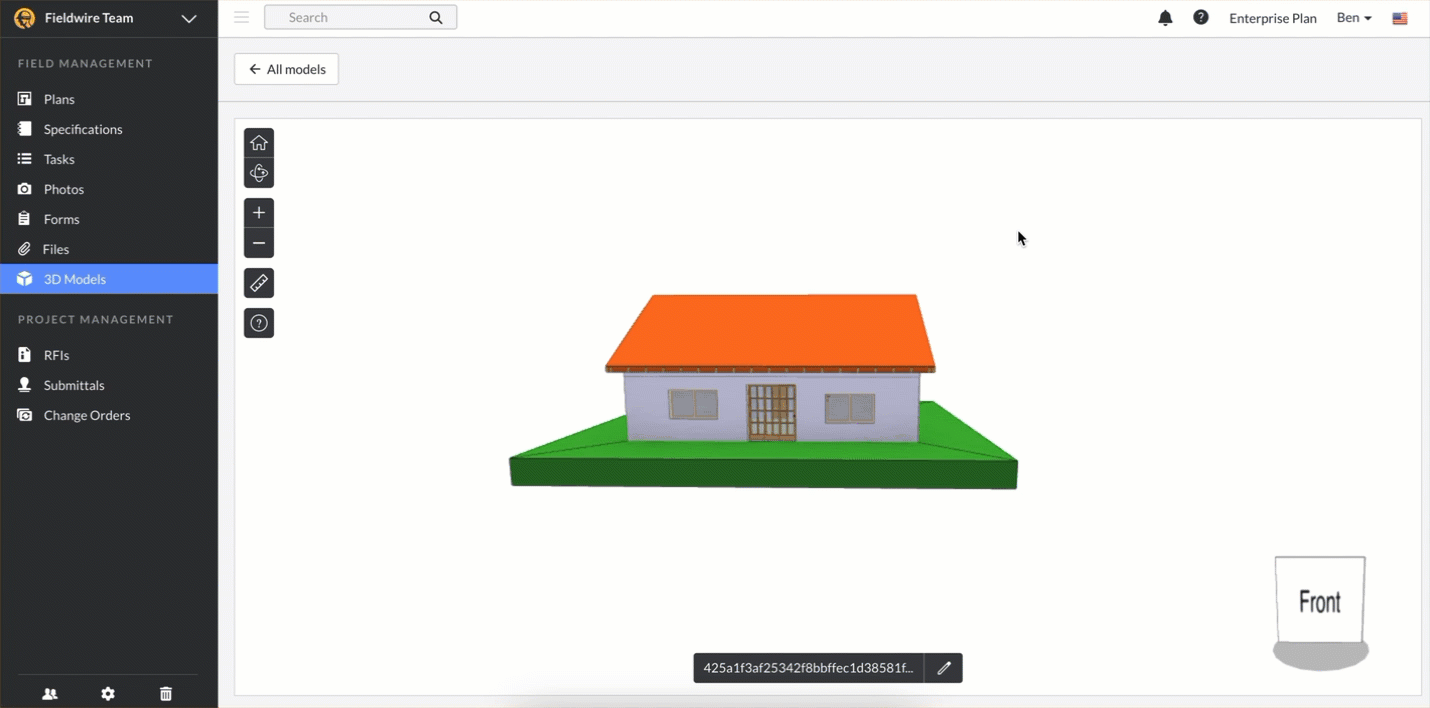
Task: Switch to the Tasks section
Action: (x=58, y=158)
